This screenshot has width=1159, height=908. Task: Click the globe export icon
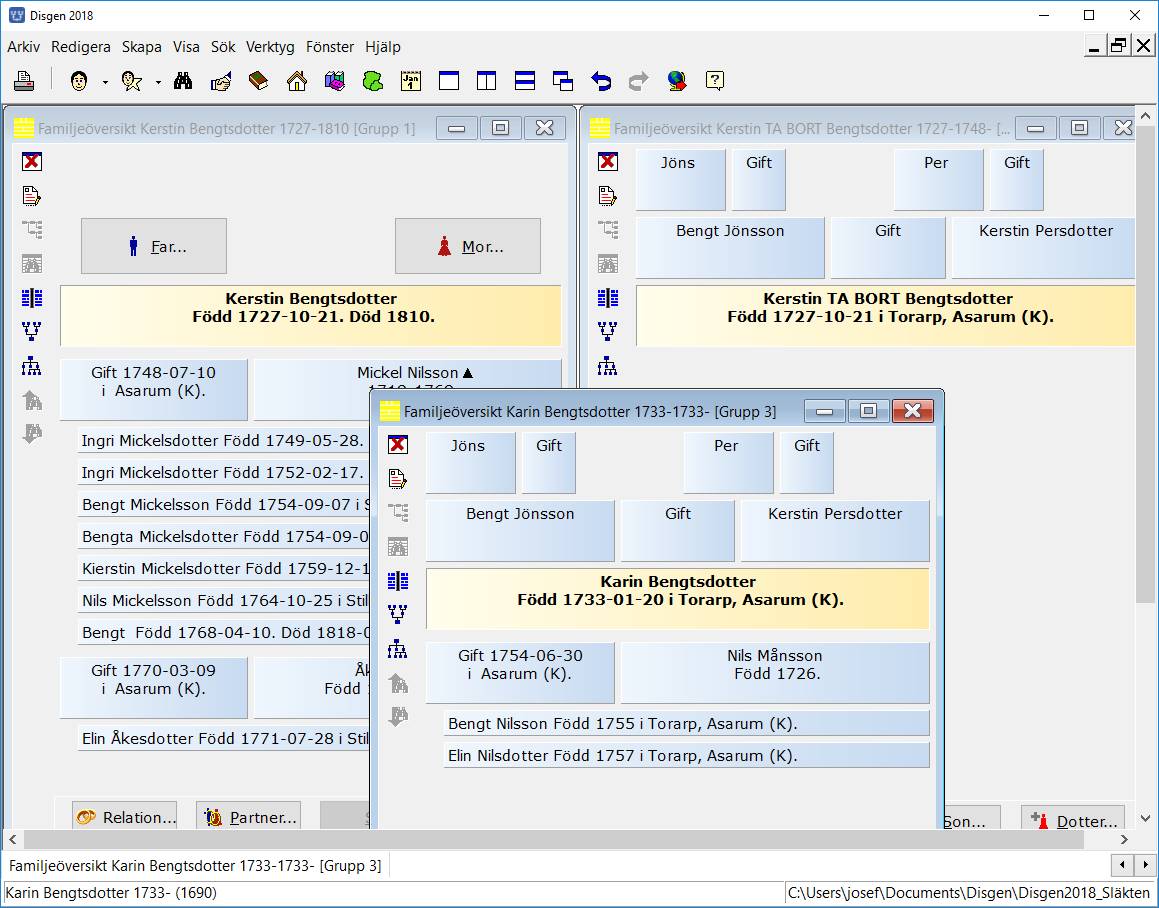tap(676, 81)
